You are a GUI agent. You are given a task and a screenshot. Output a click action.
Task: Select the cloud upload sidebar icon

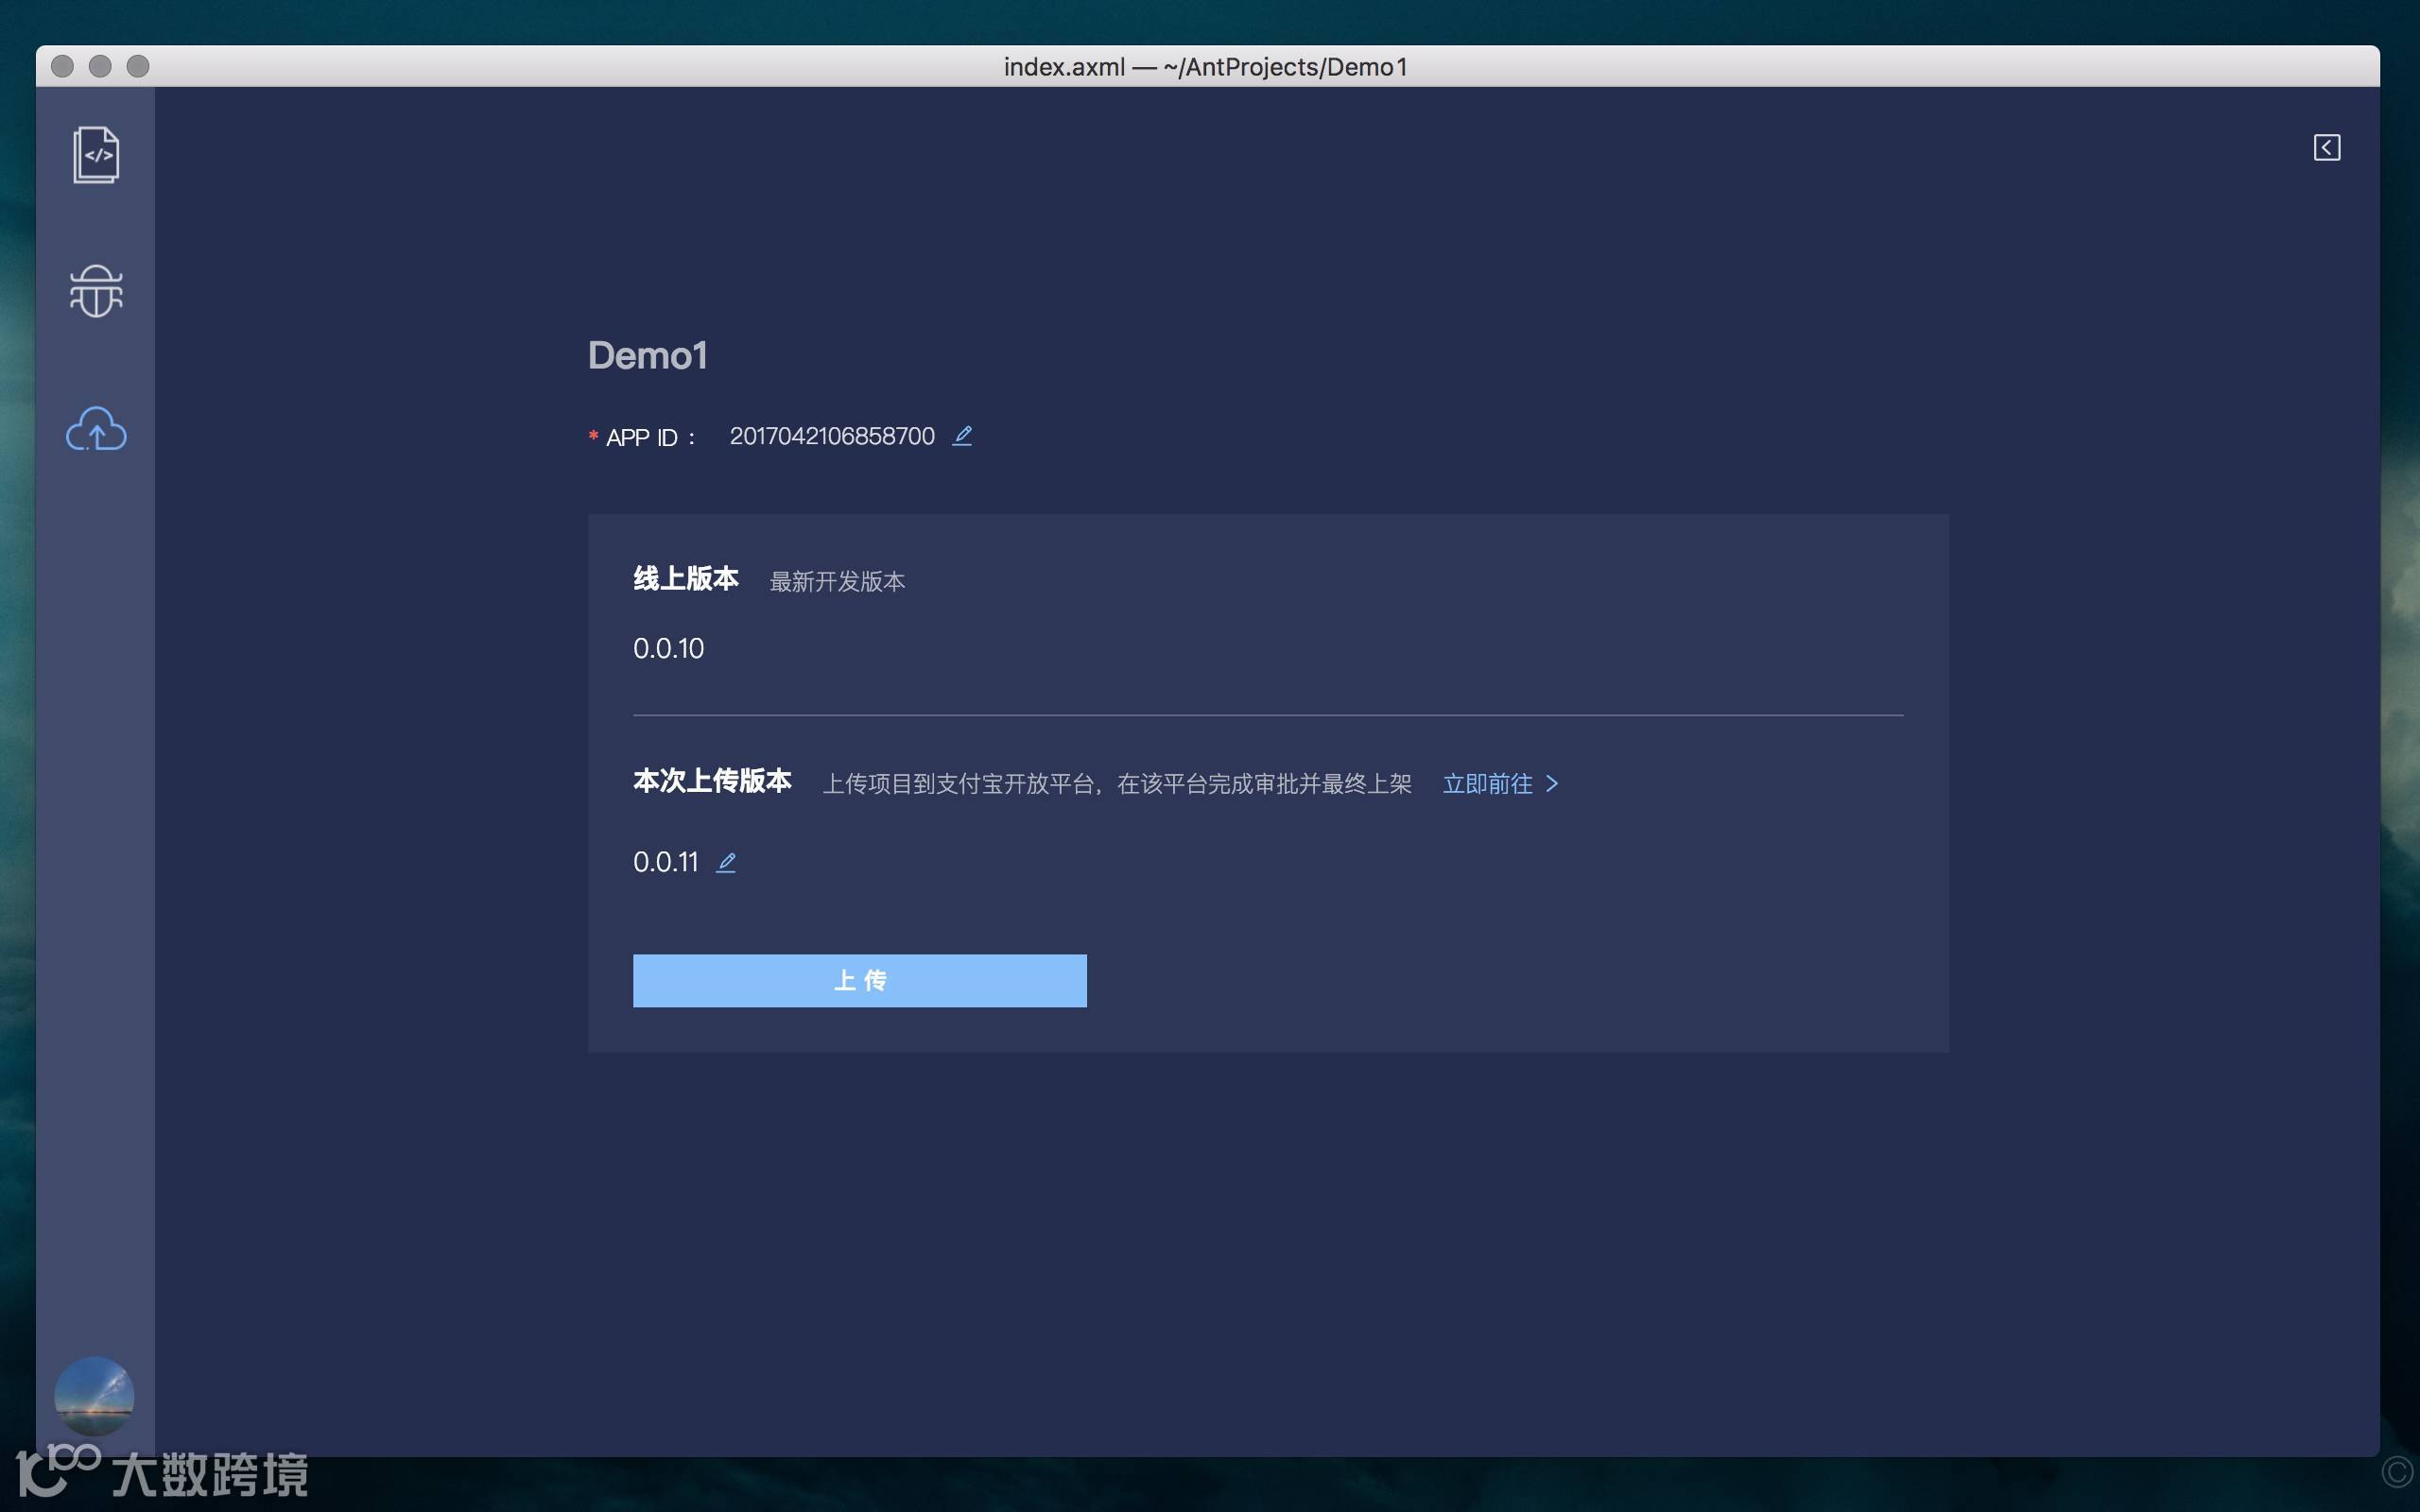[x=96, y=429]
